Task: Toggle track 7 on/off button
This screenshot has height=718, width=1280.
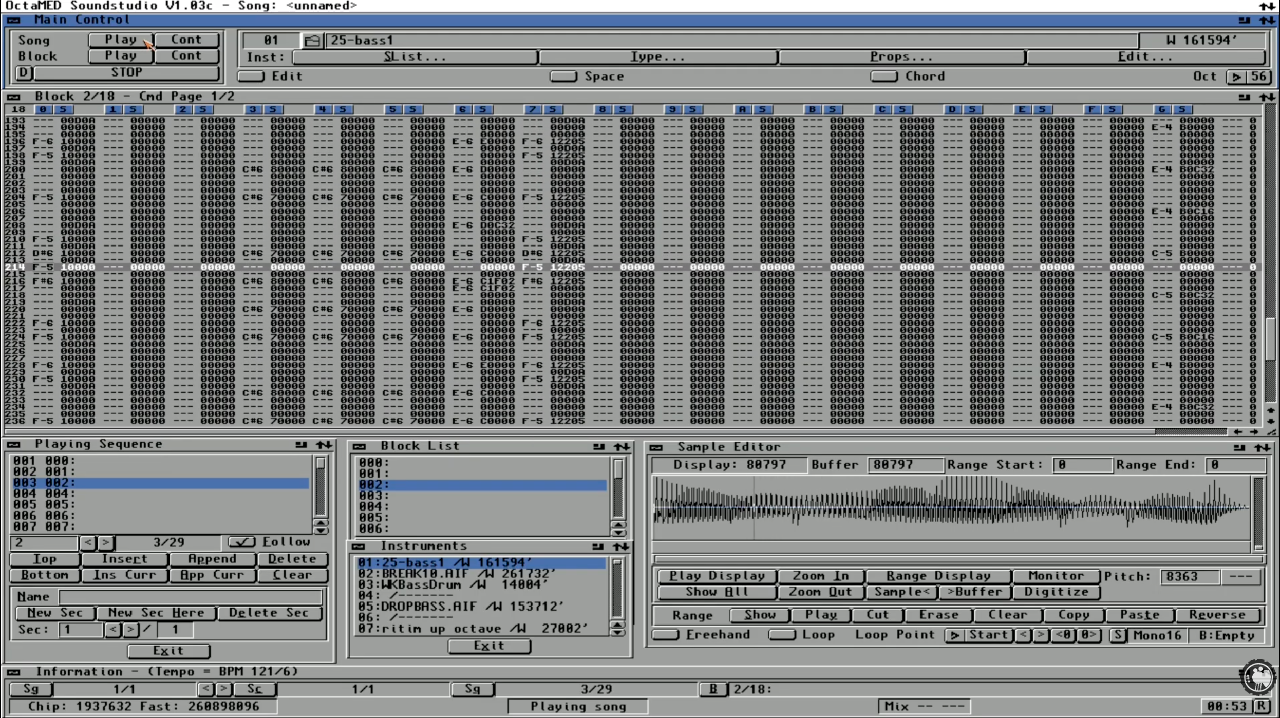Action: (533, 109)
